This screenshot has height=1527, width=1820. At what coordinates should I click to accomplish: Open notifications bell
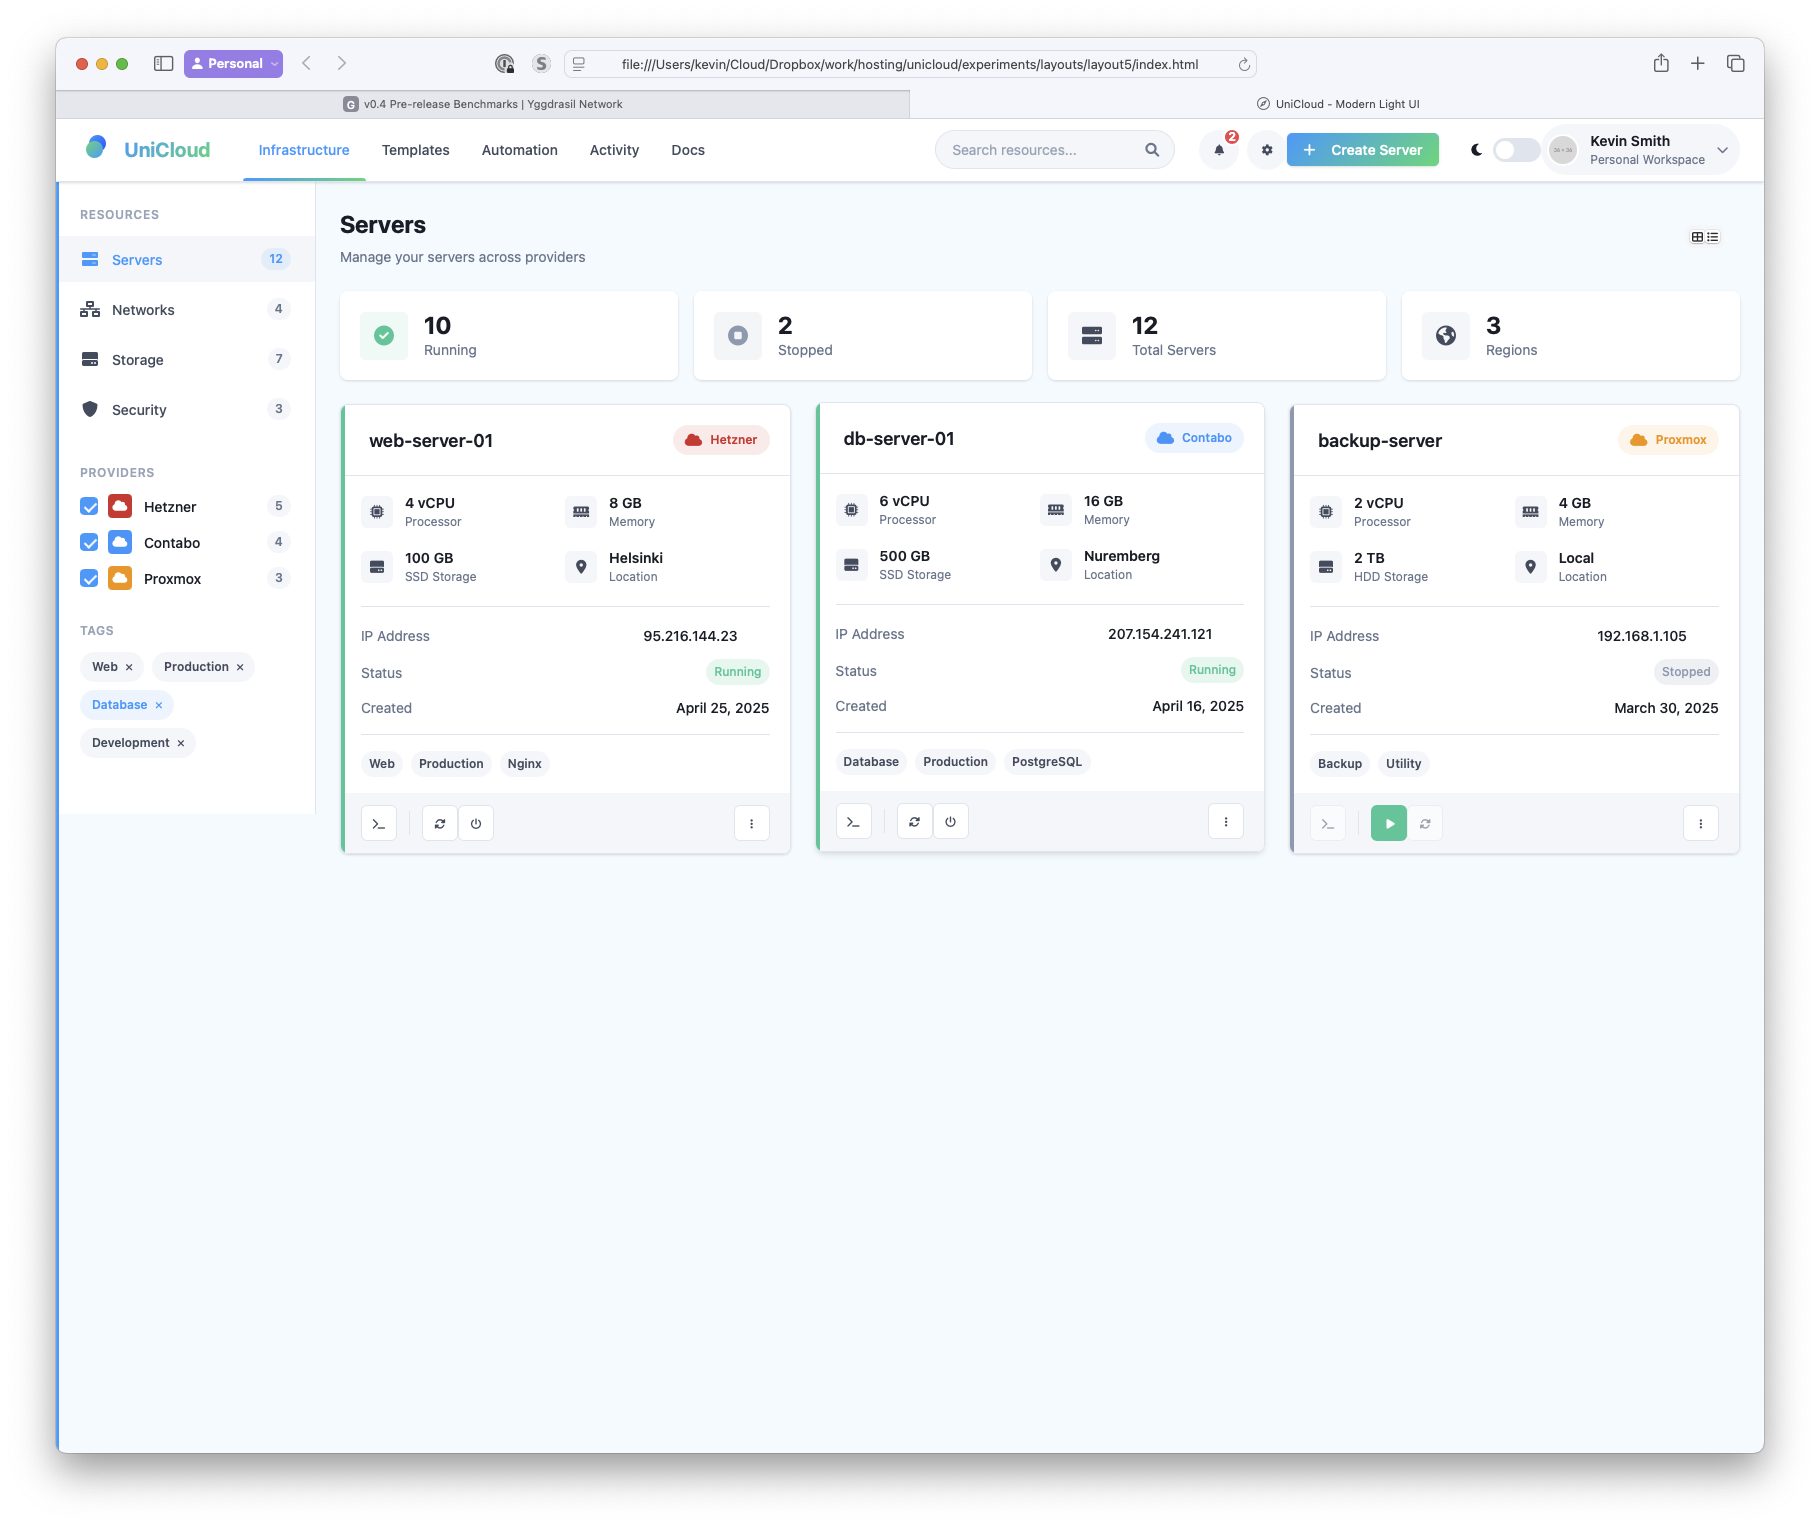pos(1219,150)
